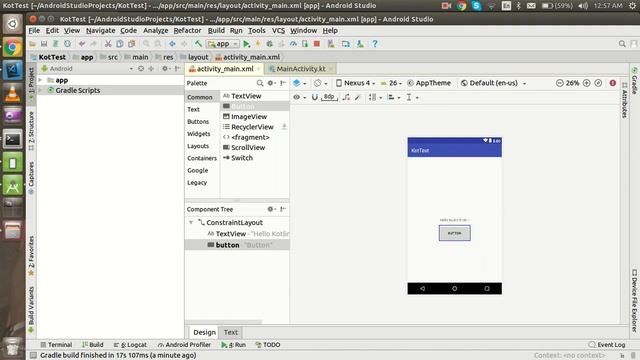Open Chrome from the Ubuntu launcher
This screenshot has height=360, width=640.
13,48
